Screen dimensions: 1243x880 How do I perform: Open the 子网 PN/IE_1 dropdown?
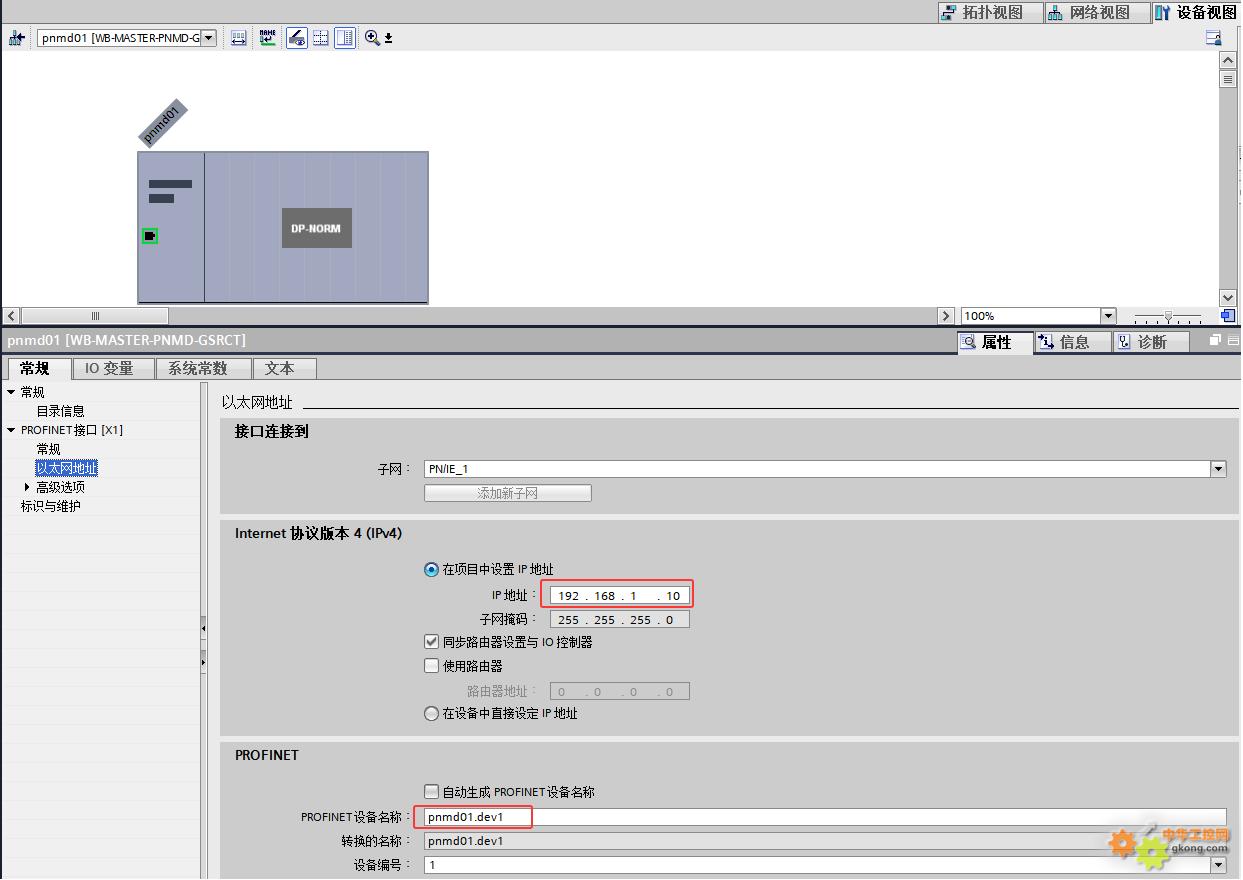(1217, 469)
